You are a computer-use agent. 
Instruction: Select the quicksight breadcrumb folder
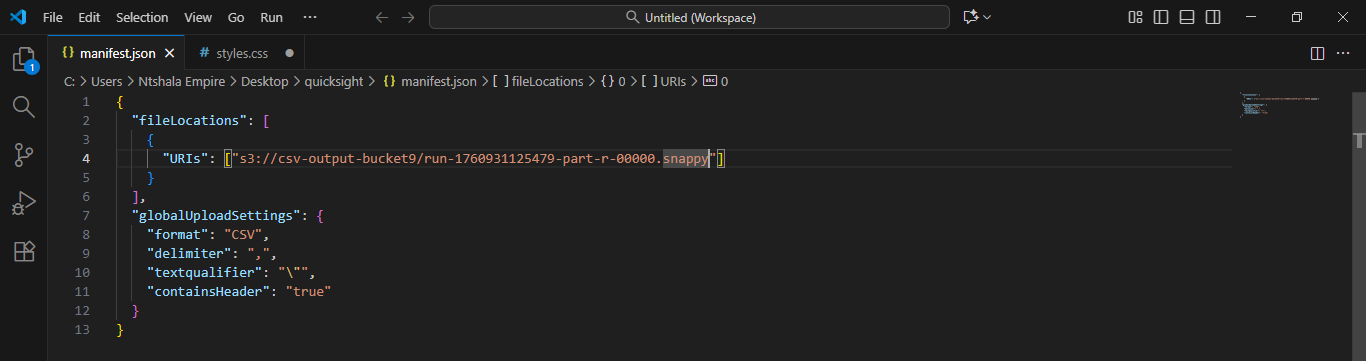334,82
